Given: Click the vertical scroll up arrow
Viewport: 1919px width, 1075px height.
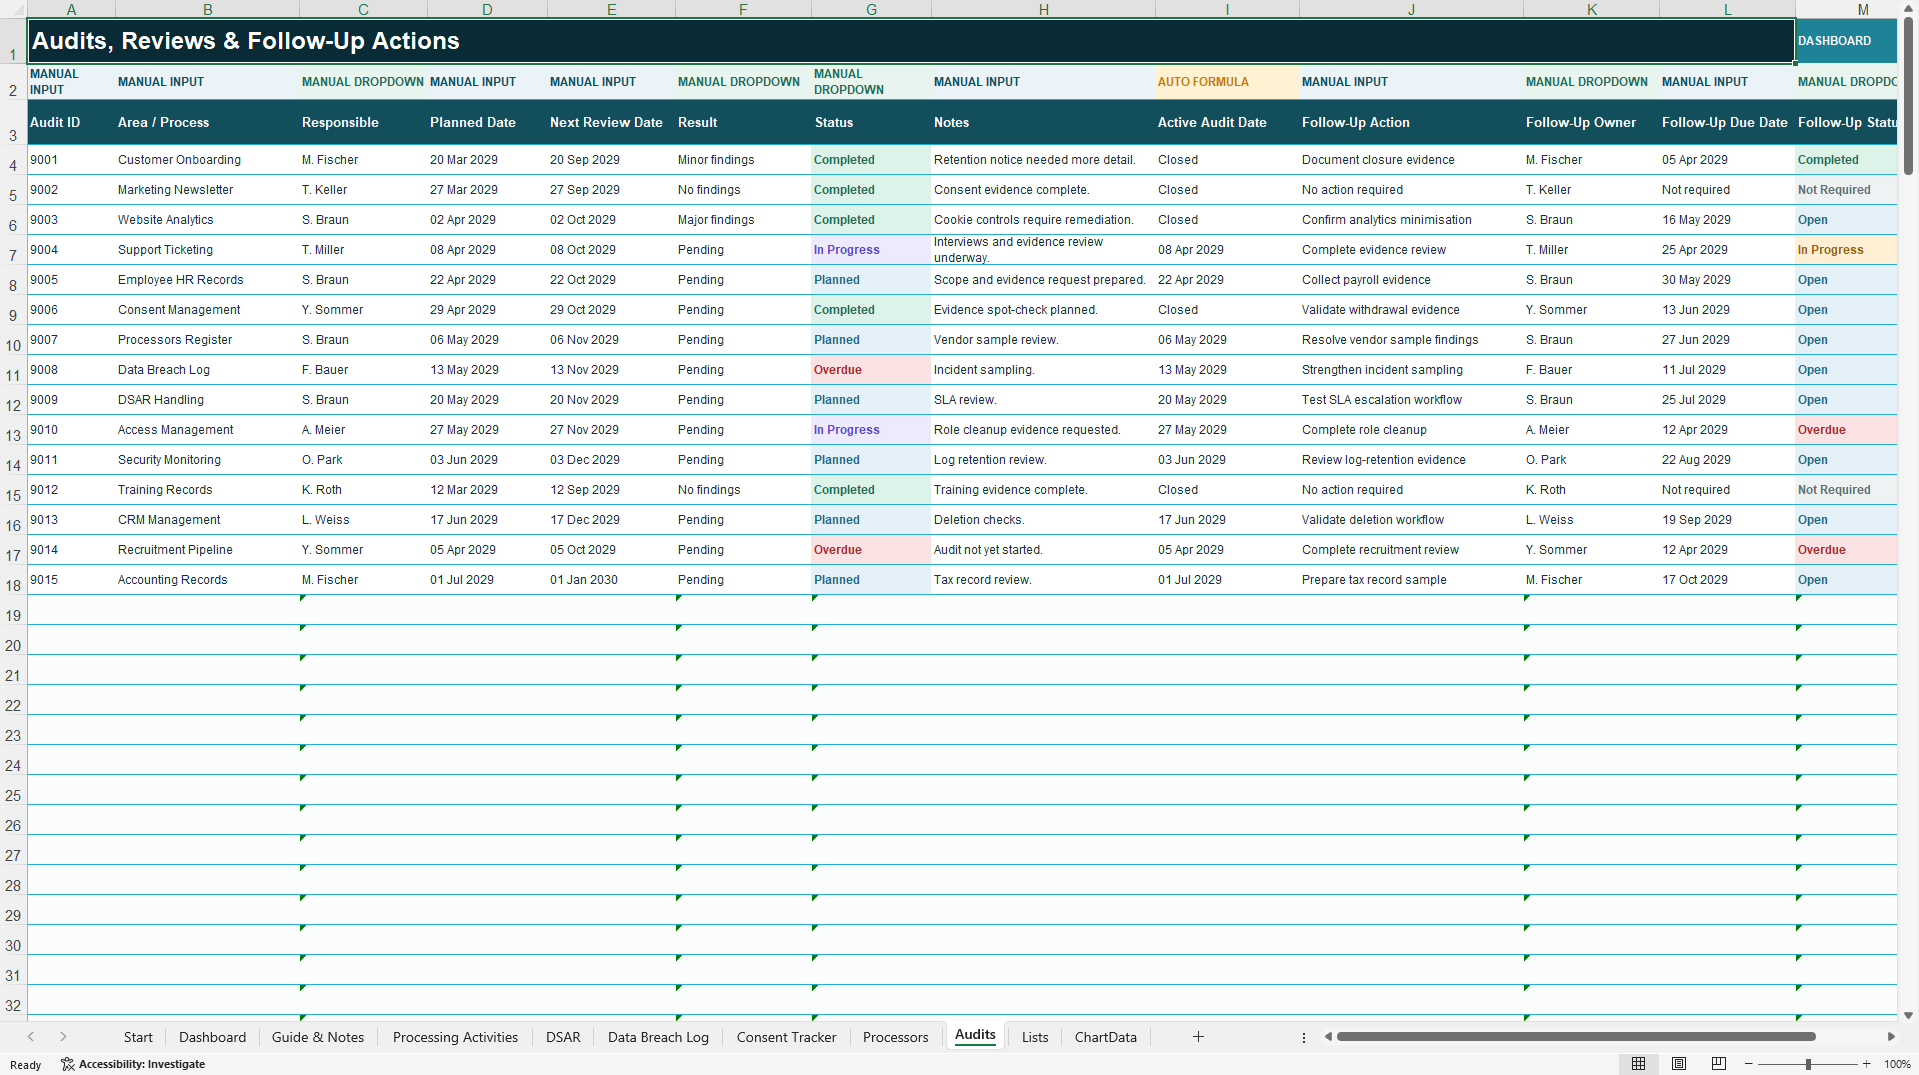Looking at the screenshot, I should 1909,9.
